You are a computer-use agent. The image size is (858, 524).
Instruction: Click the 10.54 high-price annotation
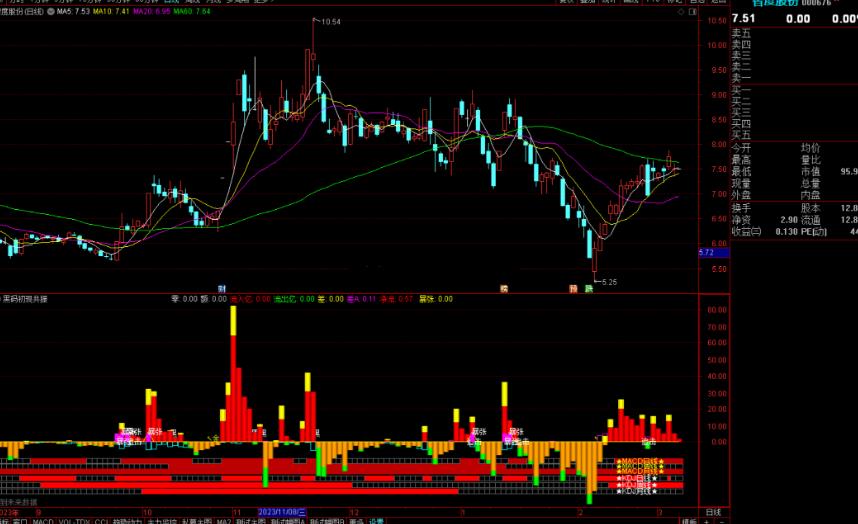331,22
